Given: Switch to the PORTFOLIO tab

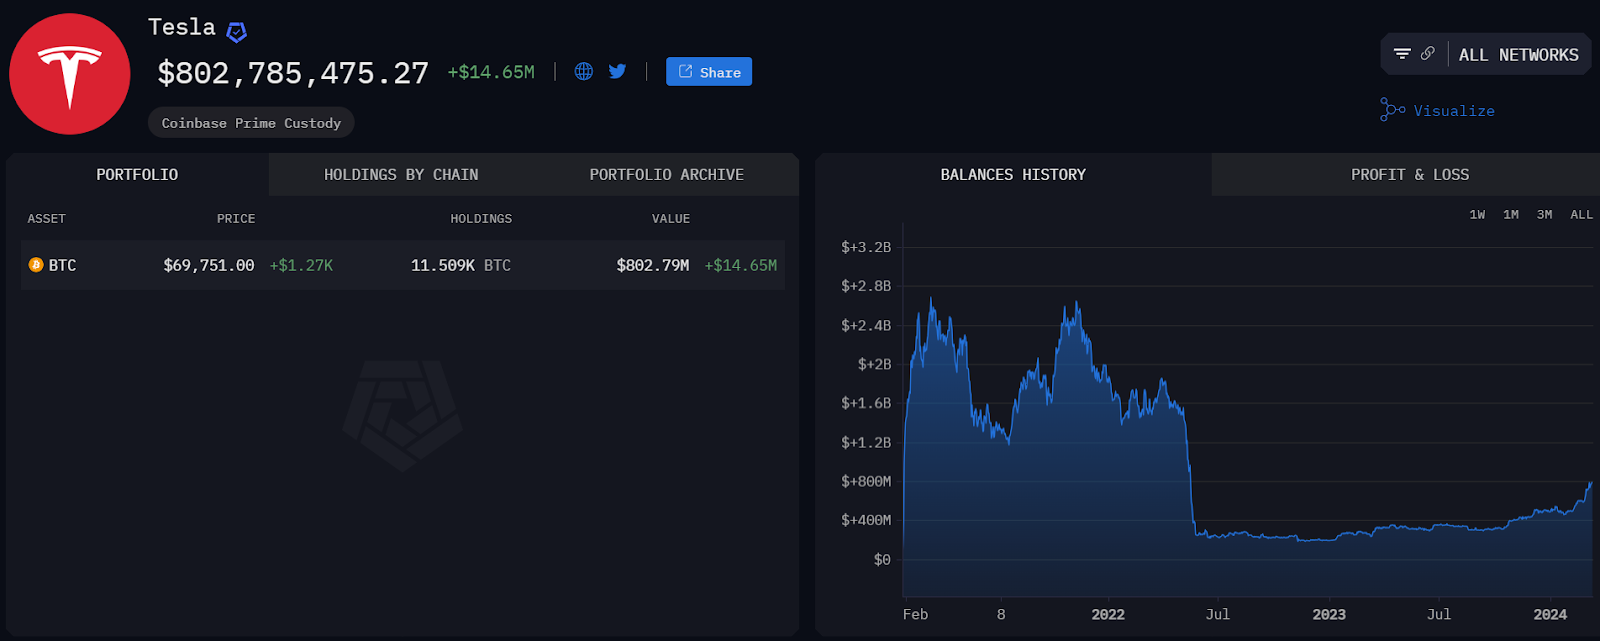Looking at the screenshot, I should click(137, 174).
